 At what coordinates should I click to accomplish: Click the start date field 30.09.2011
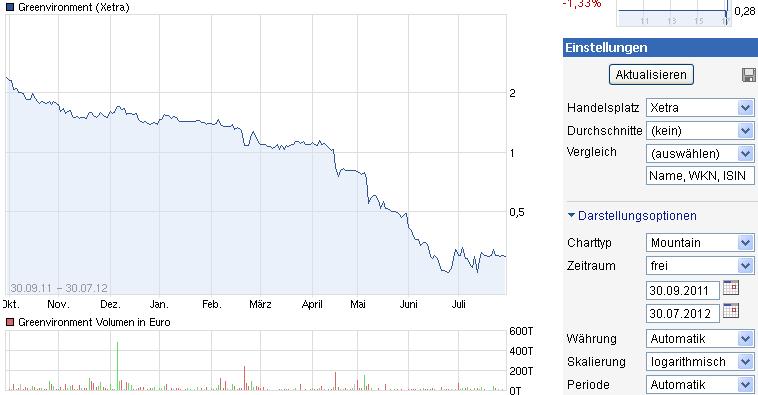click(683, 291)
